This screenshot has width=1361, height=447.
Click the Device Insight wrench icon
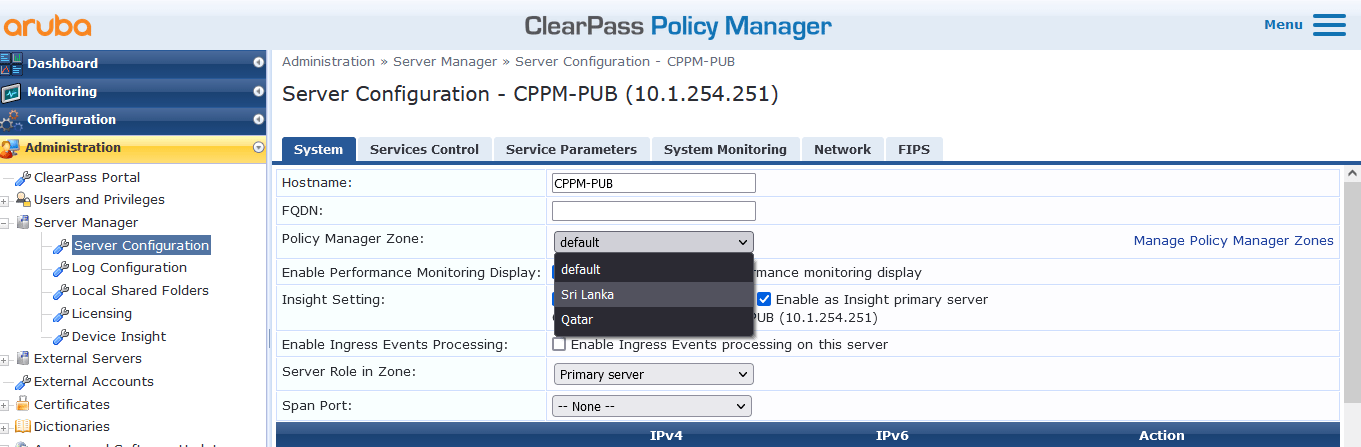click(61, 337)
